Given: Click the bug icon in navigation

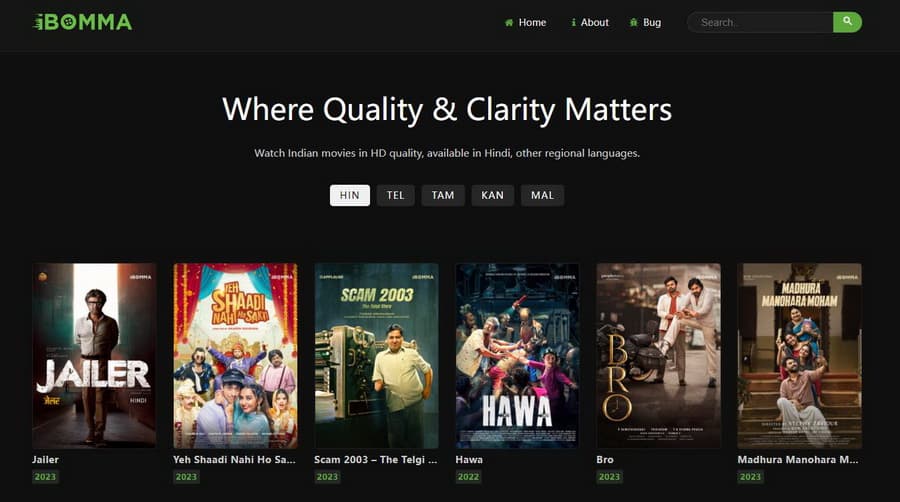Looking at the screenshot, I should pyautogui.click(x=634, y=22).
